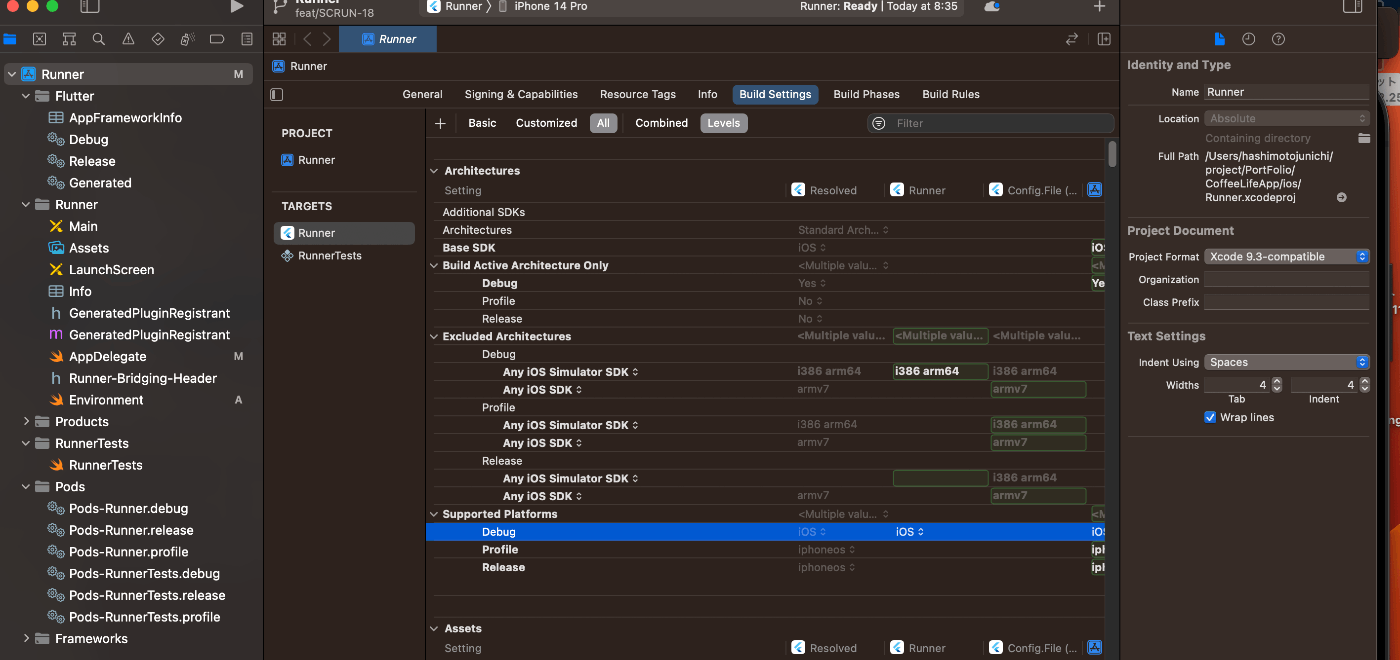Toggle the Wrap lines checkbox
This screenshot has width=1400, height=660.
pyautogui.click(x=1210, y=417)
